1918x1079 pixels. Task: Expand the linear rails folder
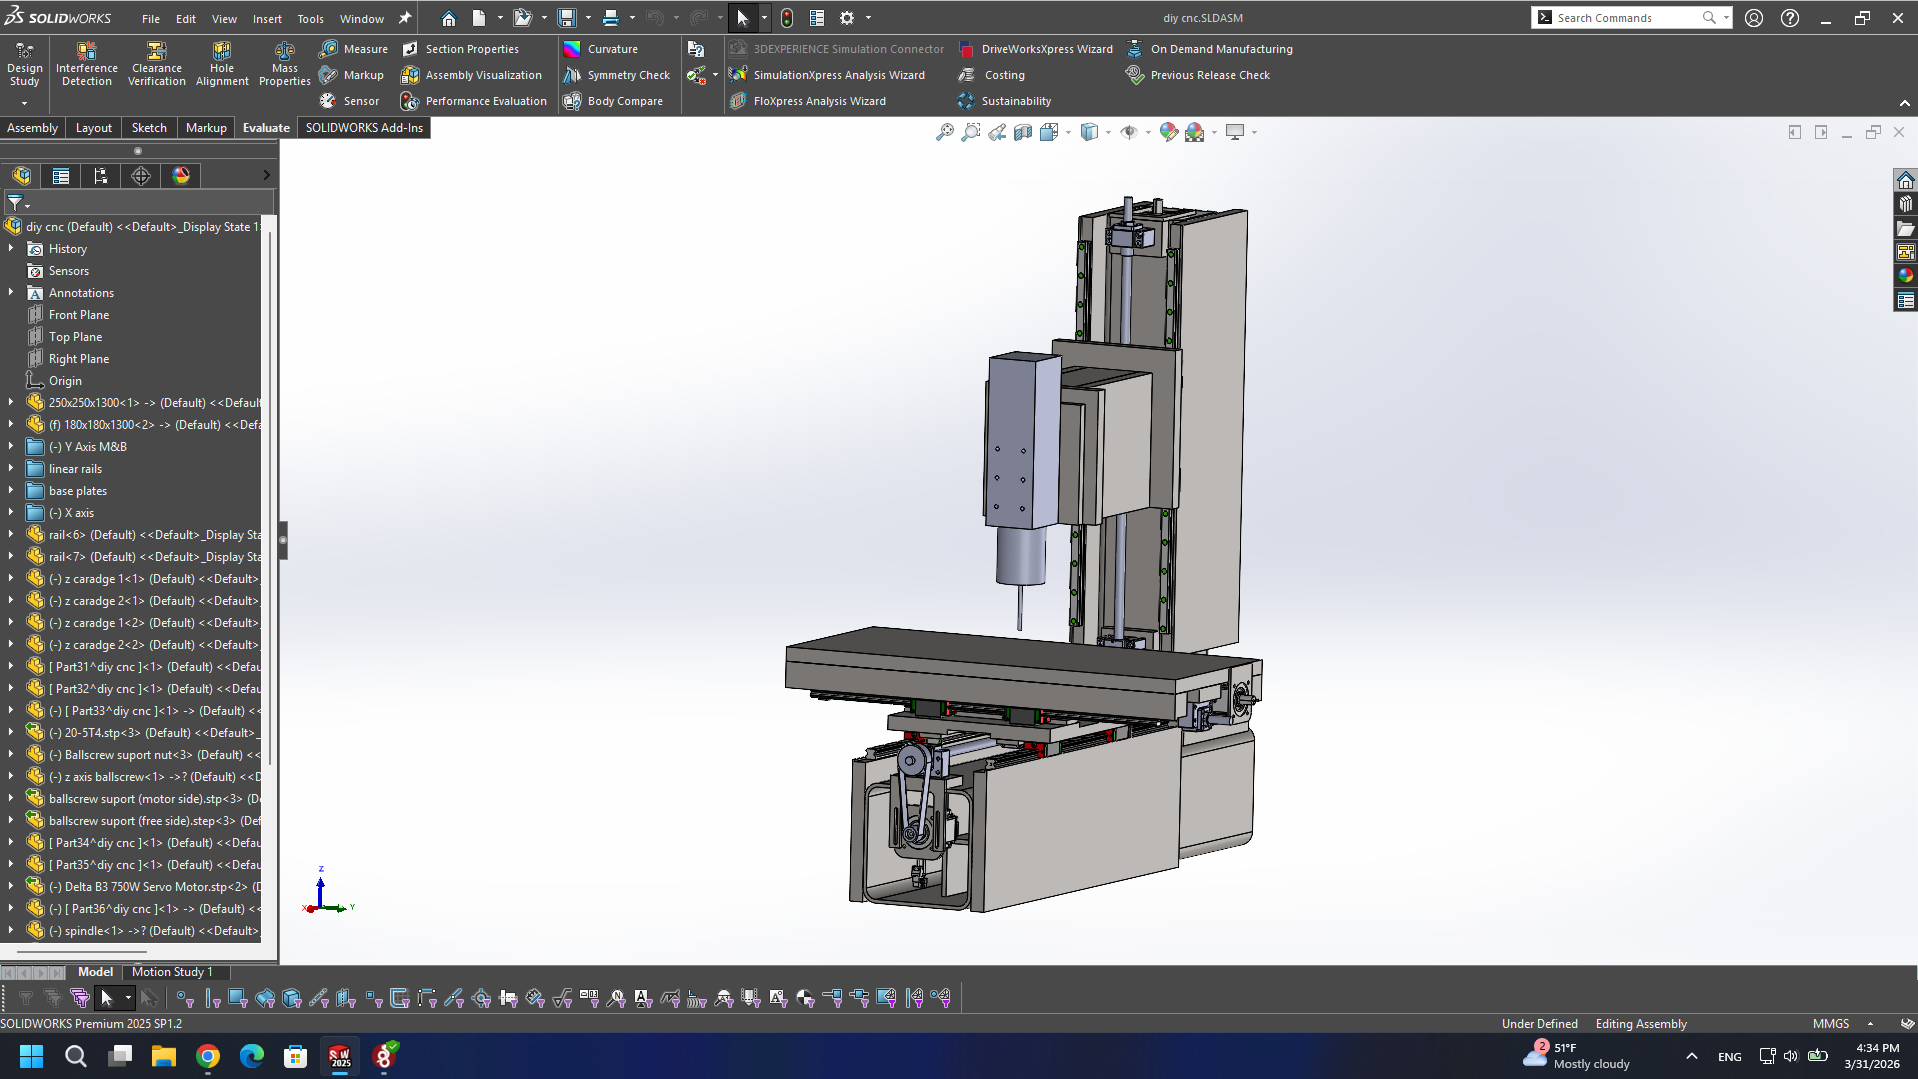[11, 469]
